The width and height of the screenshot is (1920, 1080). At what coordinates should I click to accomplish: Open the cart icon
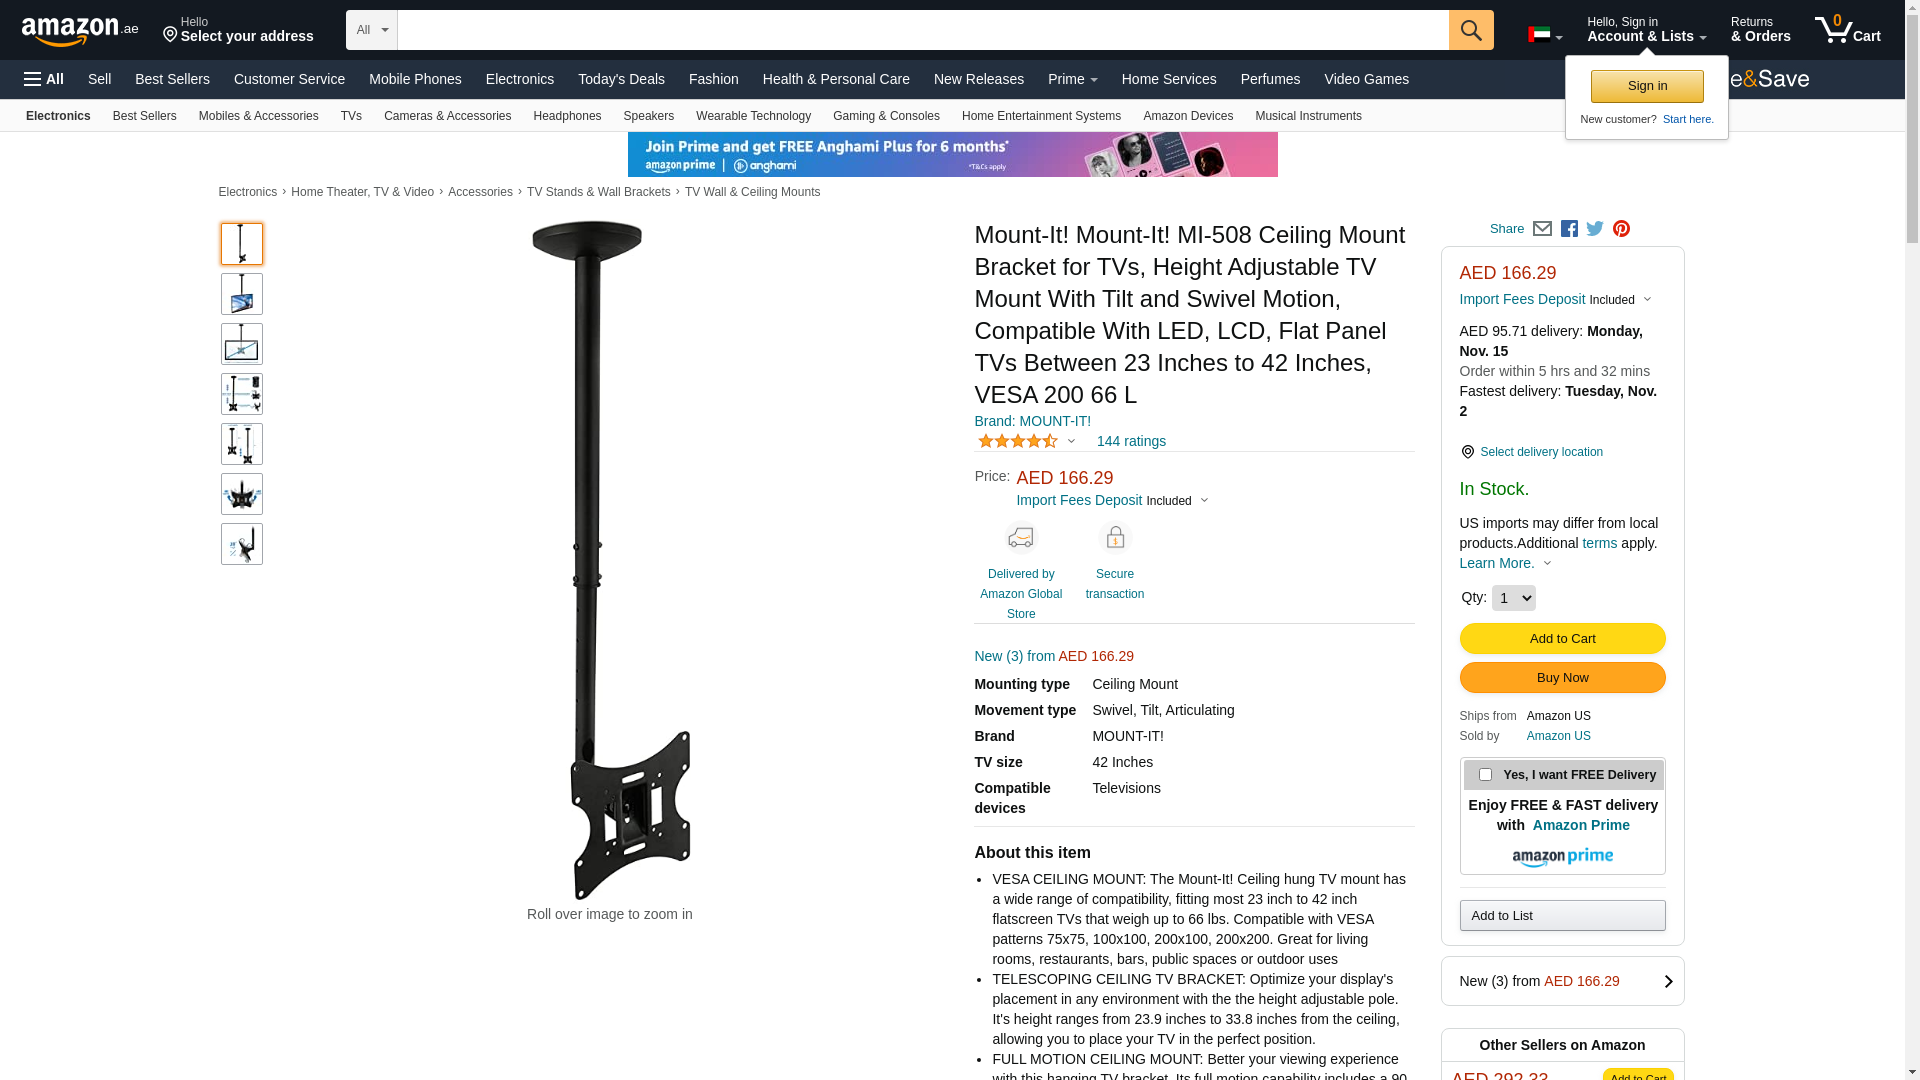click(x=1847, y=30)
